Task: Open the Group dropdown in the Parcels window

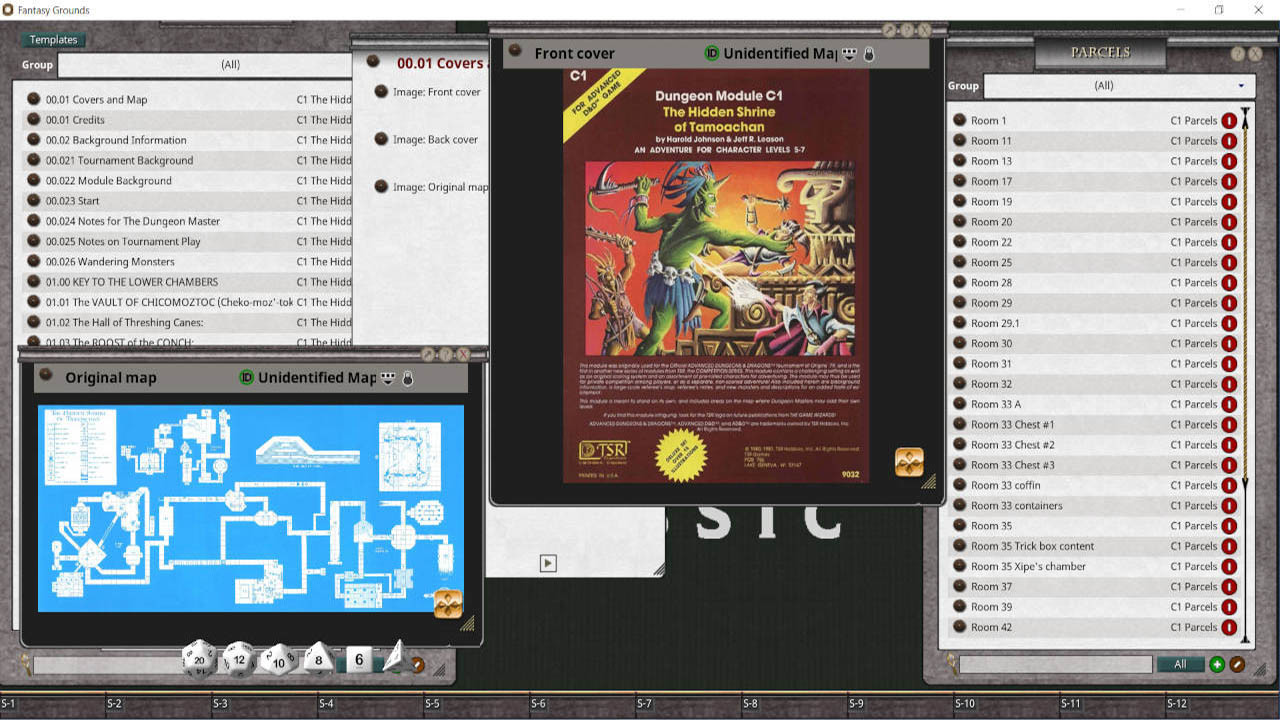Action: coord(1120,85)
